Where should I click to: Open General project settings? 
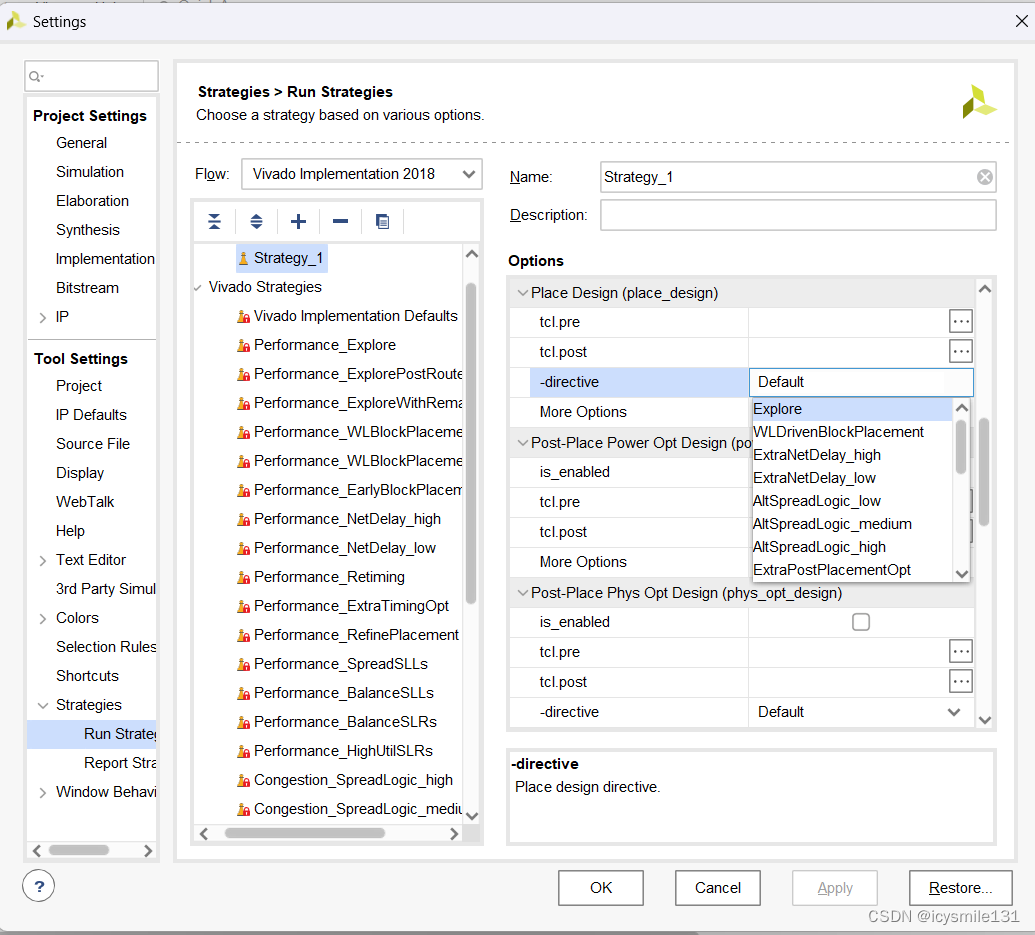81,143
